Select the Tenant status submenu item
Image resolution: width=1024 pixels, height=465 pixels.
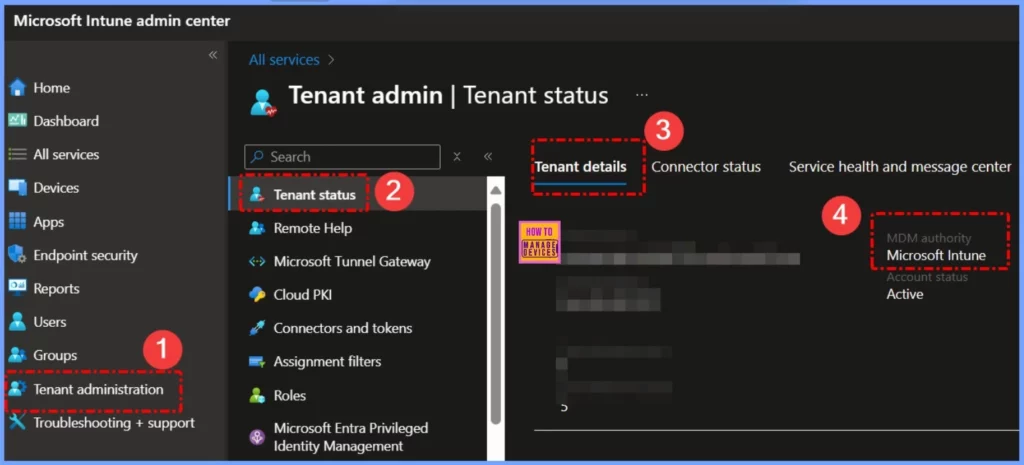[x=315, y=195]
